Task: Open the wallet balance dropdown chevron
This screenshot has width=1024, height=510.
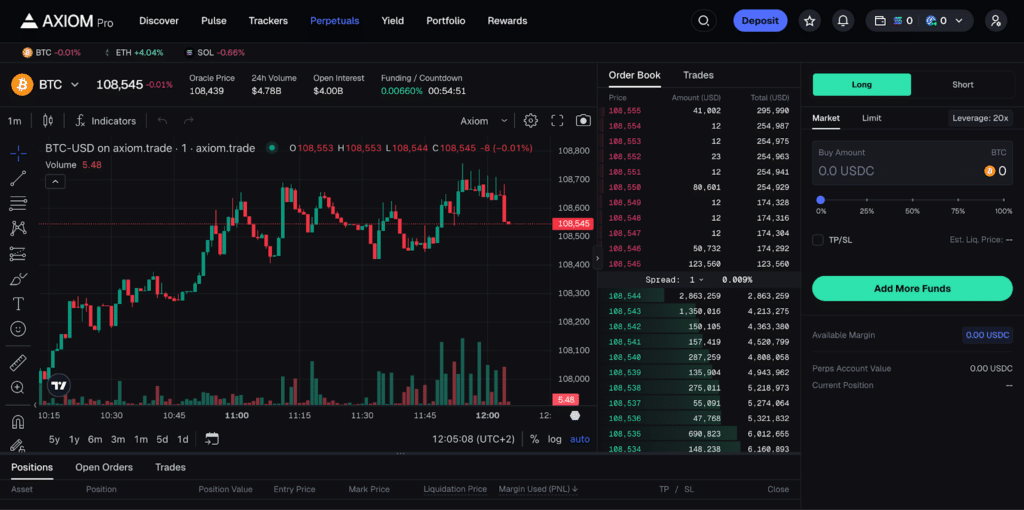Action: (x=959, y=21)
